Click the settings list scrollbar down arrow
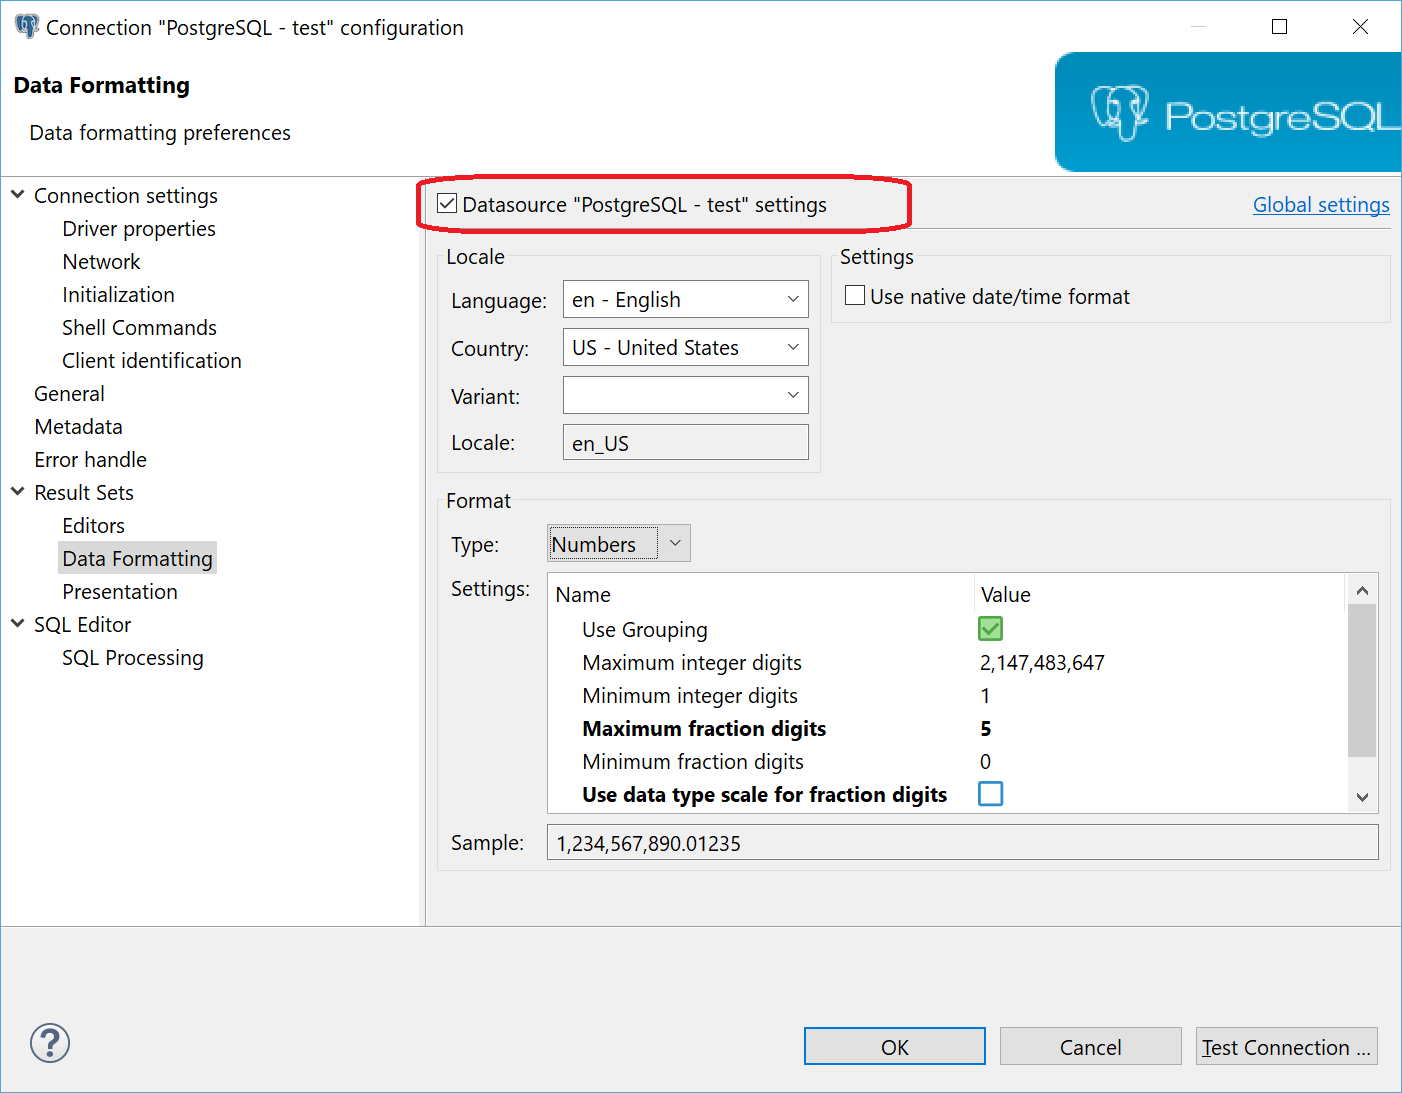Screen dimensions: 1402x1093 point(1362,797)
